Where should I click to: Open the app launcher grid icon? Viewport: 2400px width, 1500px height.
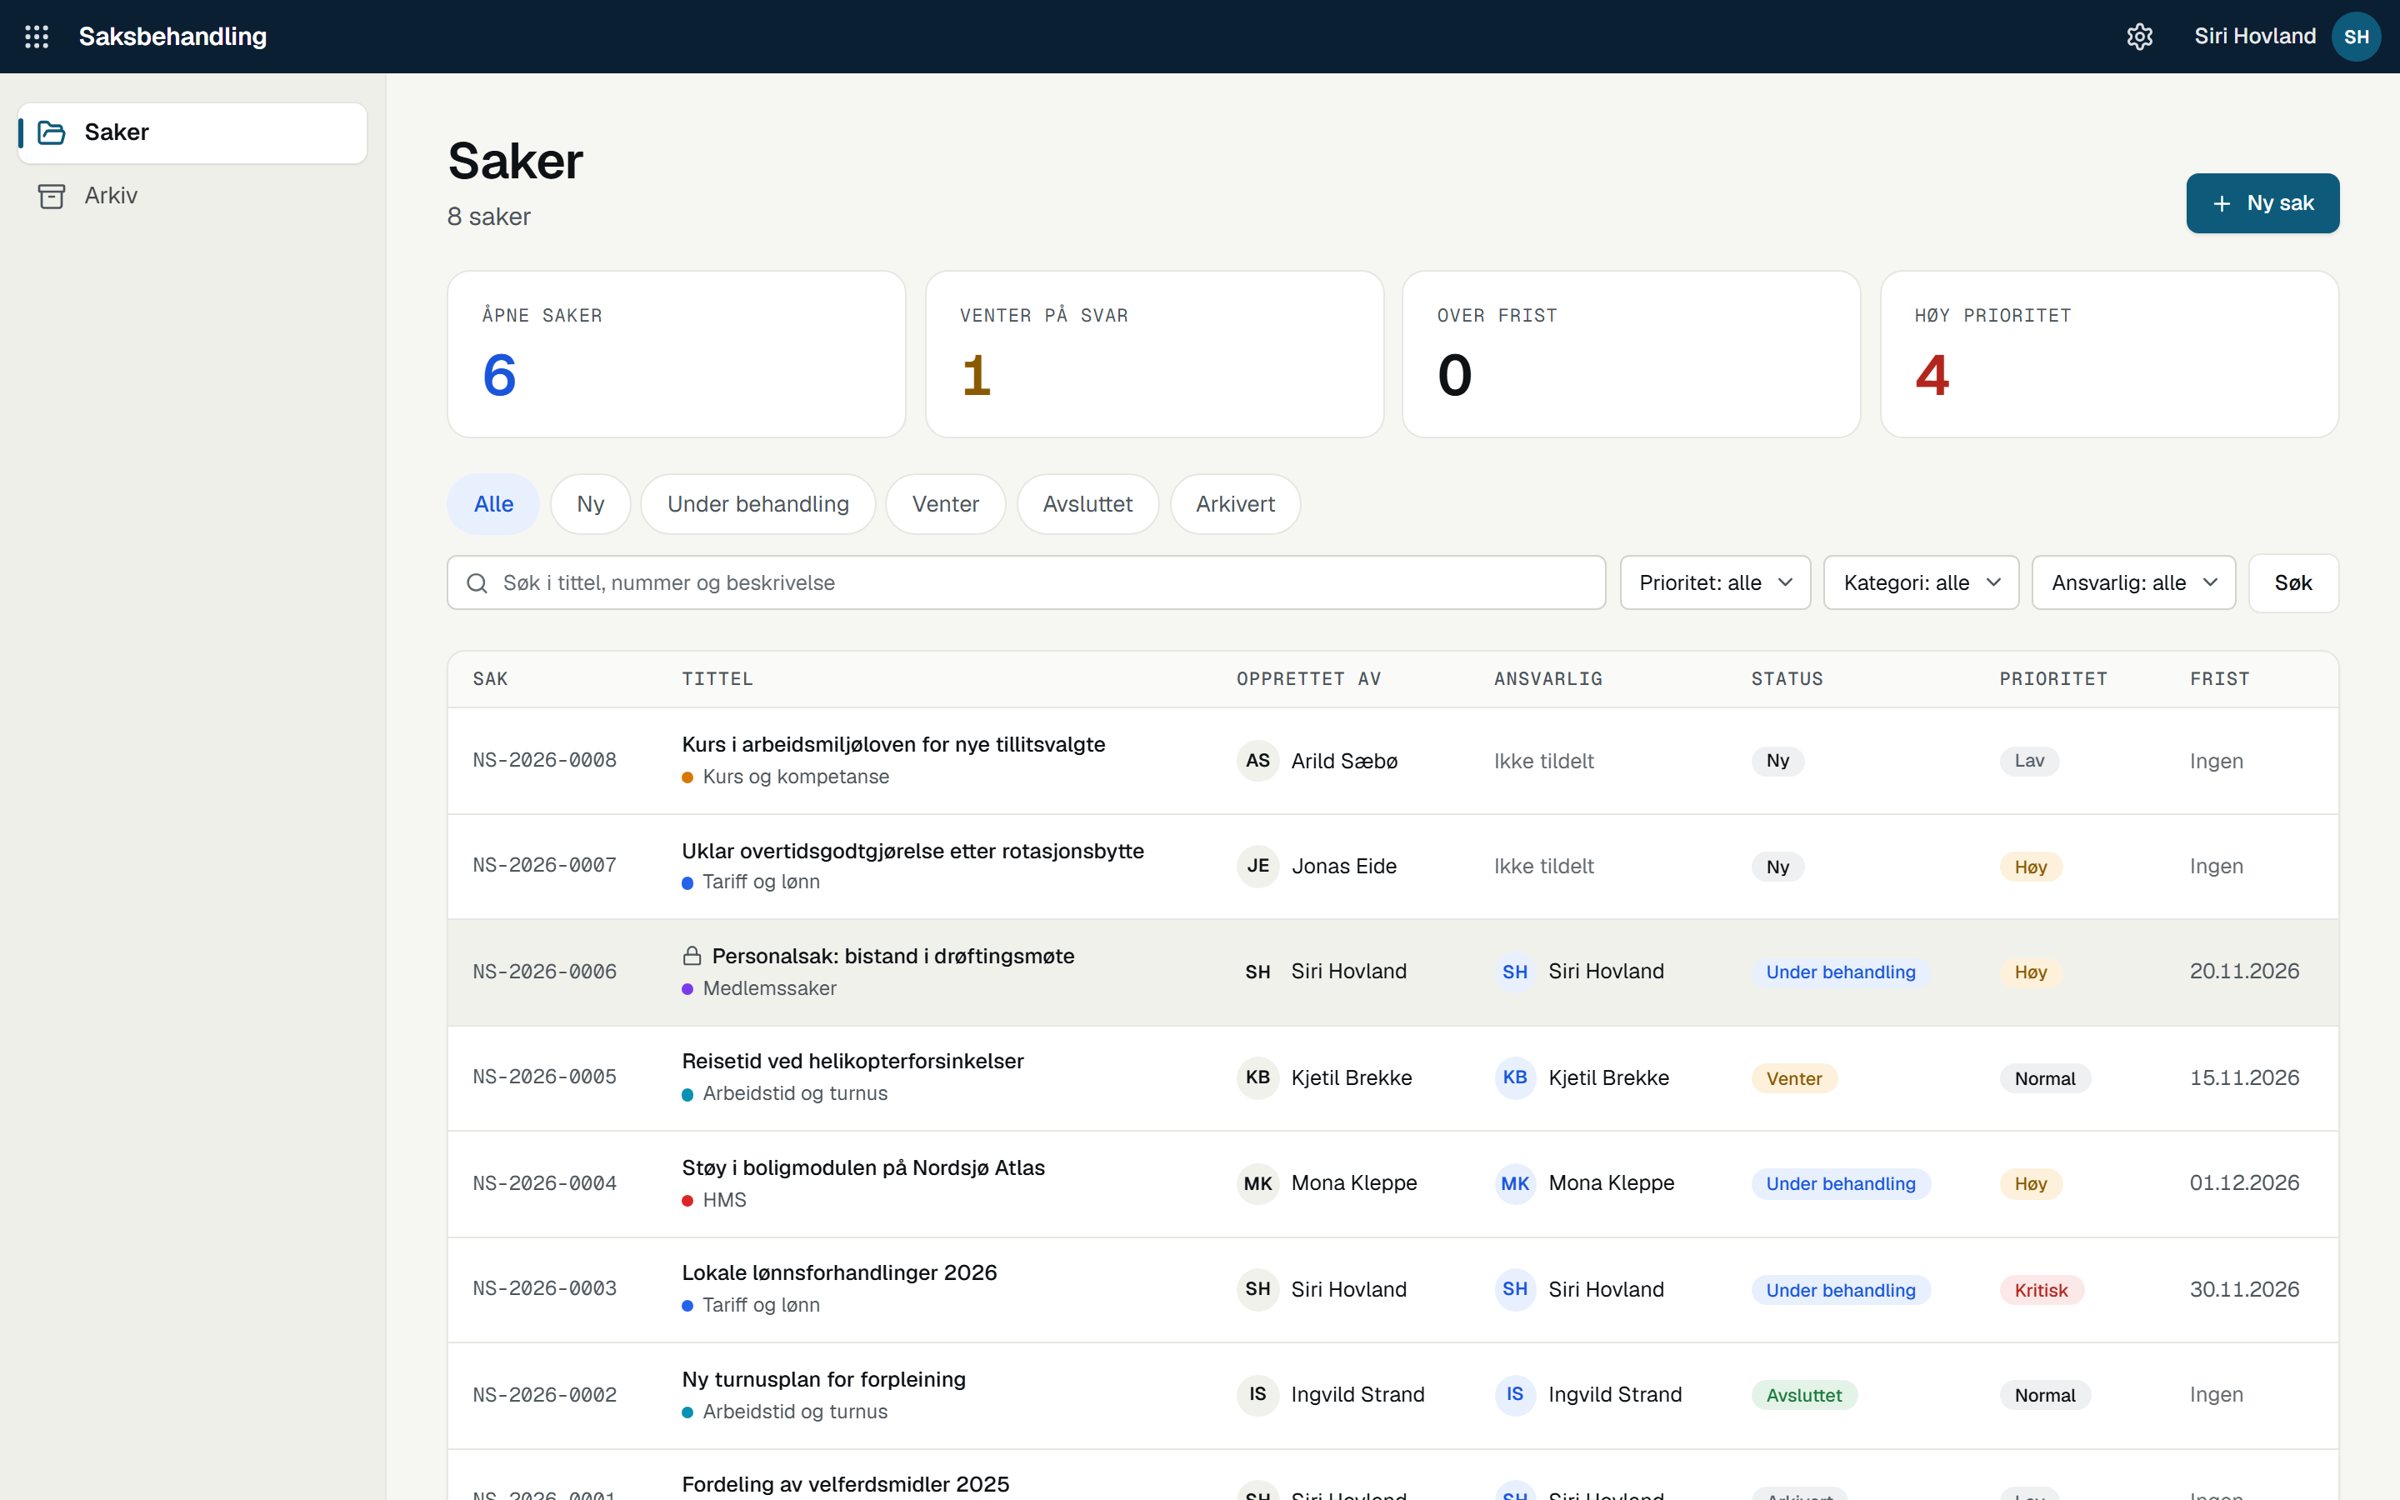click(x=37, y=37)
